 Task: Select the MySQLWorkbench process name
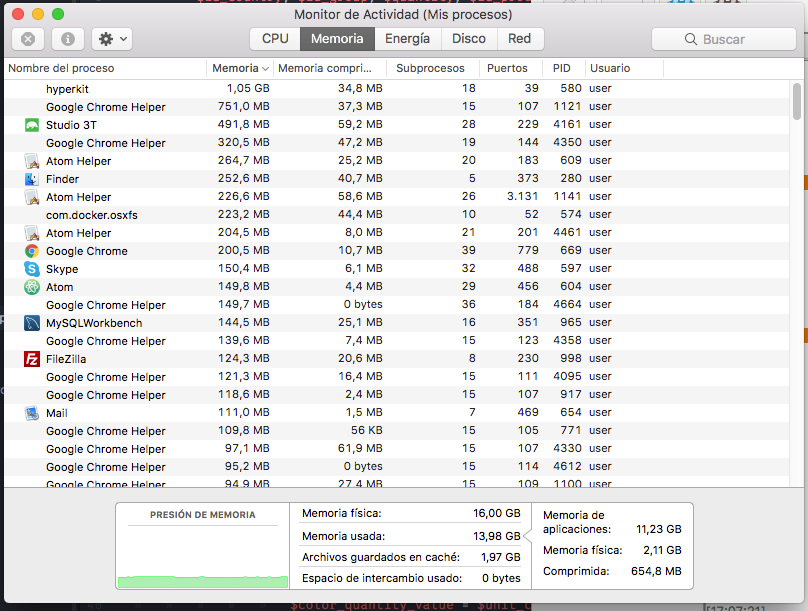click(94, 323)
